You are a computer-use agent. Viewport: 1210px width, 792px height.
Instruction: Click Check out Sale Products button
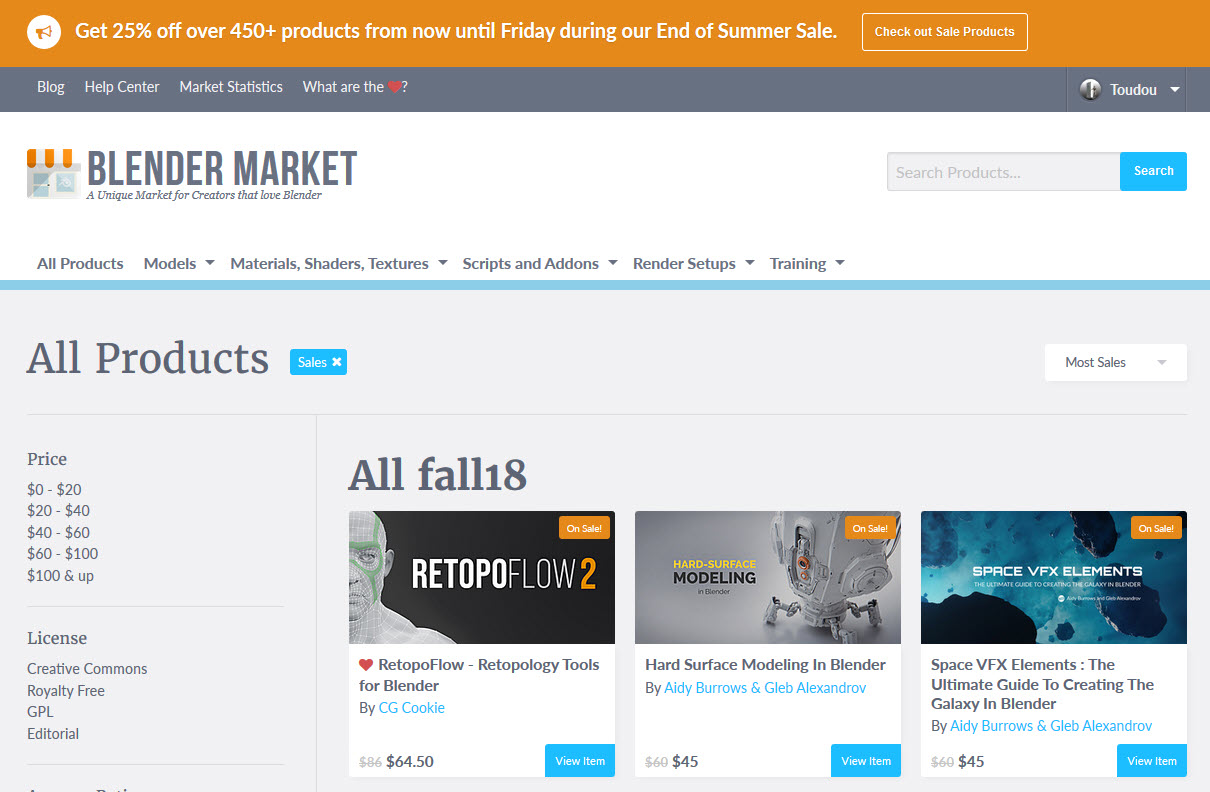point(945,32)
